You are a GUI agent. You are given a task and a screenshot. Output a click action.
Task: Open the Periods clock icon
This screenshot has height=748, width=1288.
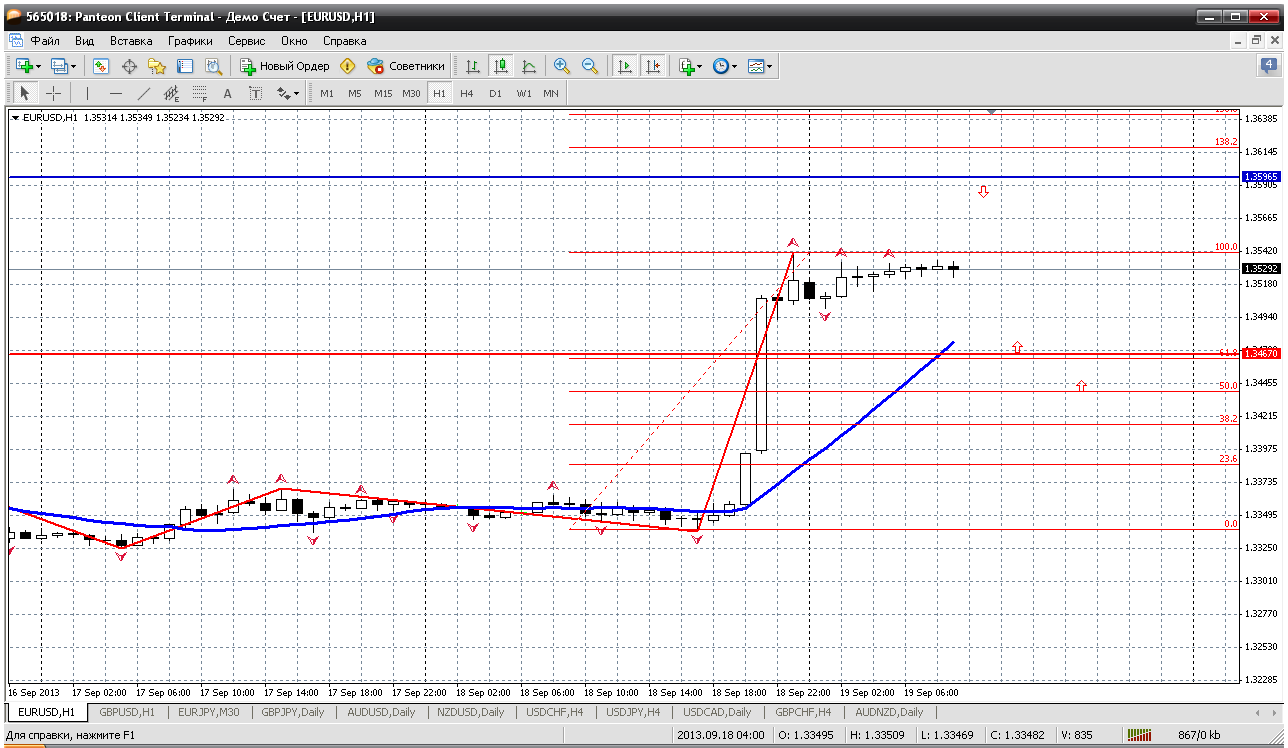720,66
